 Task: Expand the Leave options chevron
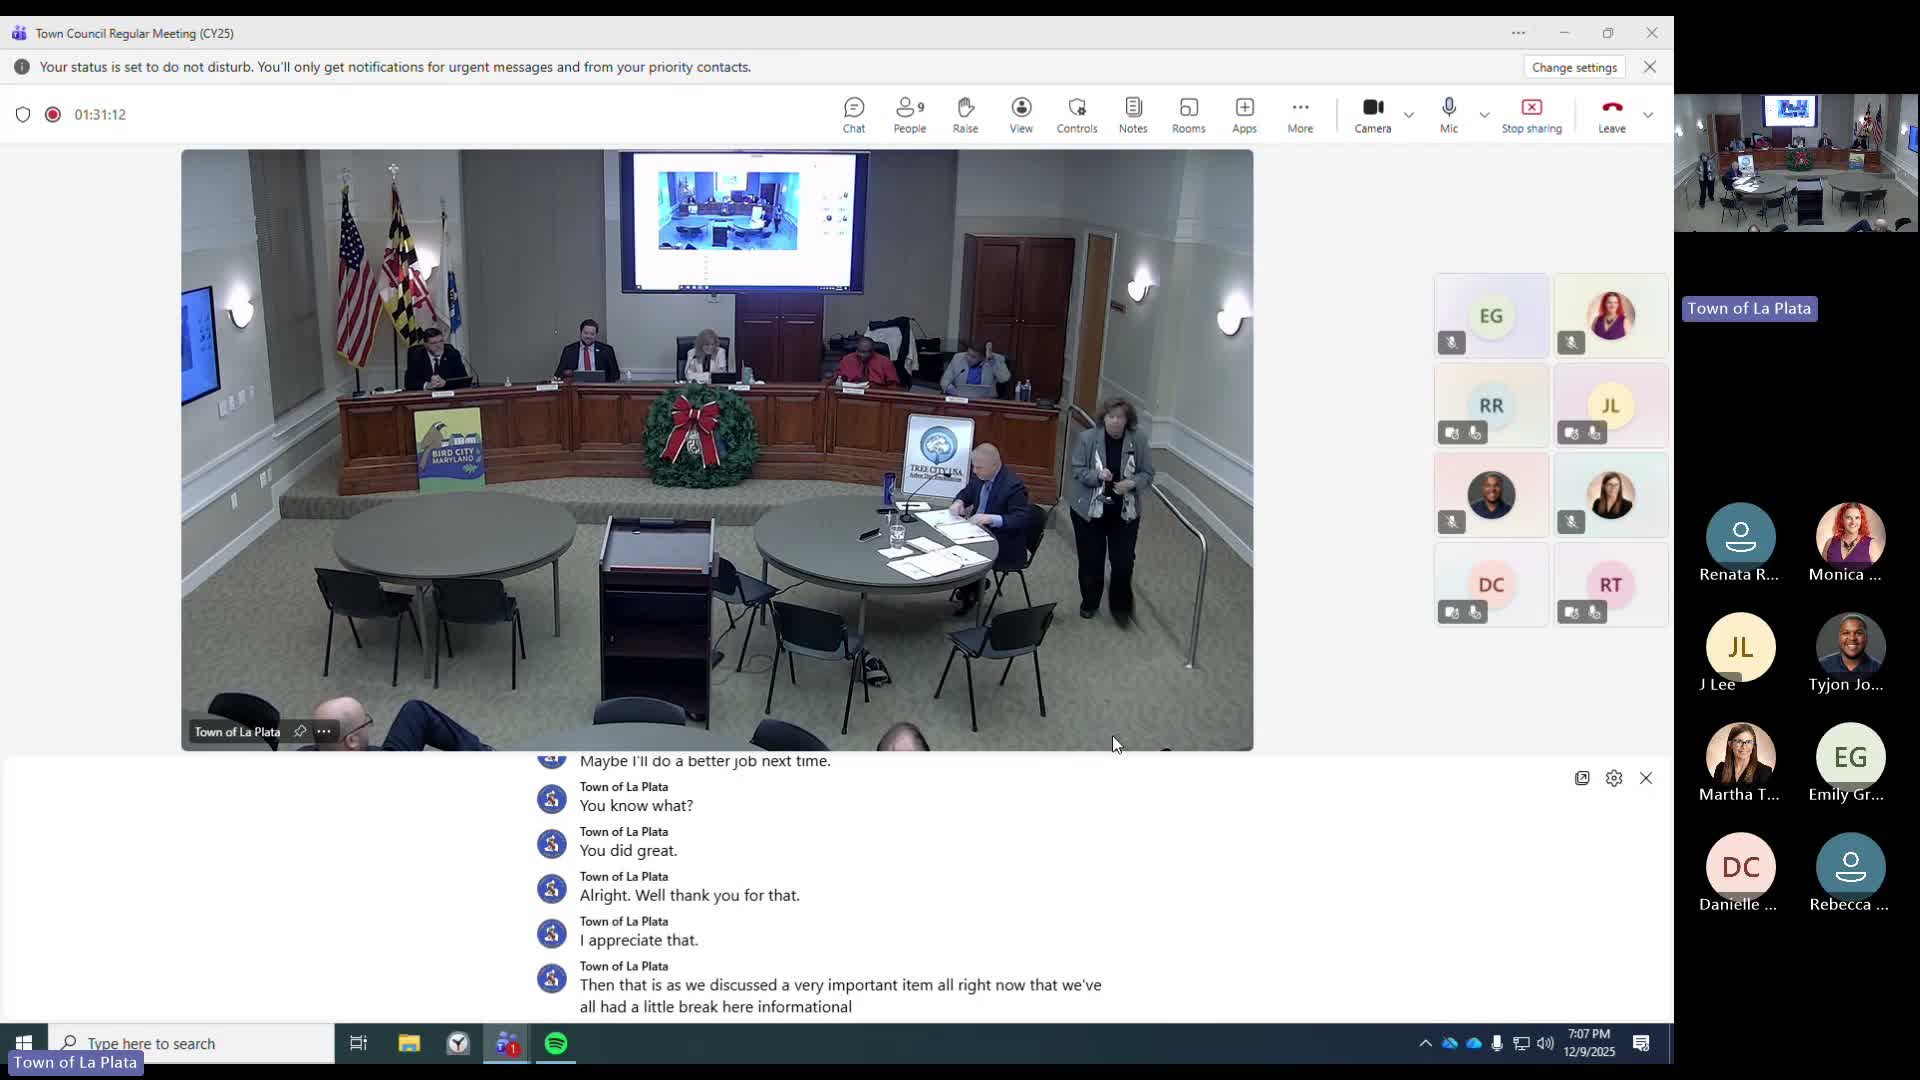click(1649, 115)
